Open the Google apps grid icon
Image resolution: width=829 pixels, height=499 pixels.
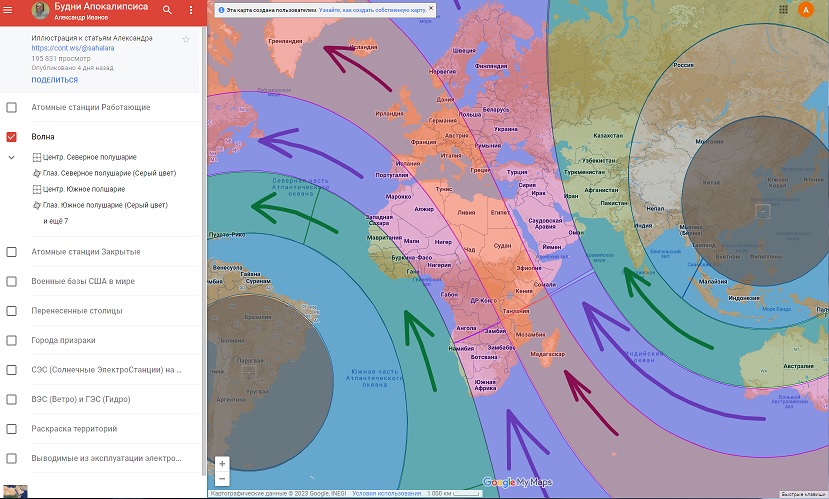(x=784, y=10)
